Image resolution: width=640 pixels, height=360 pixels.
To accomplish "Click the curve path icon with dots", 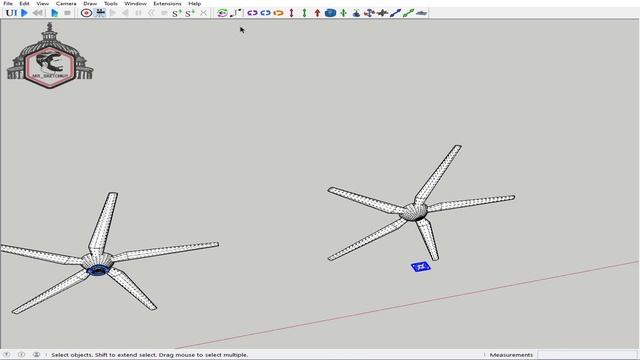I will click(x=236, y=13).
